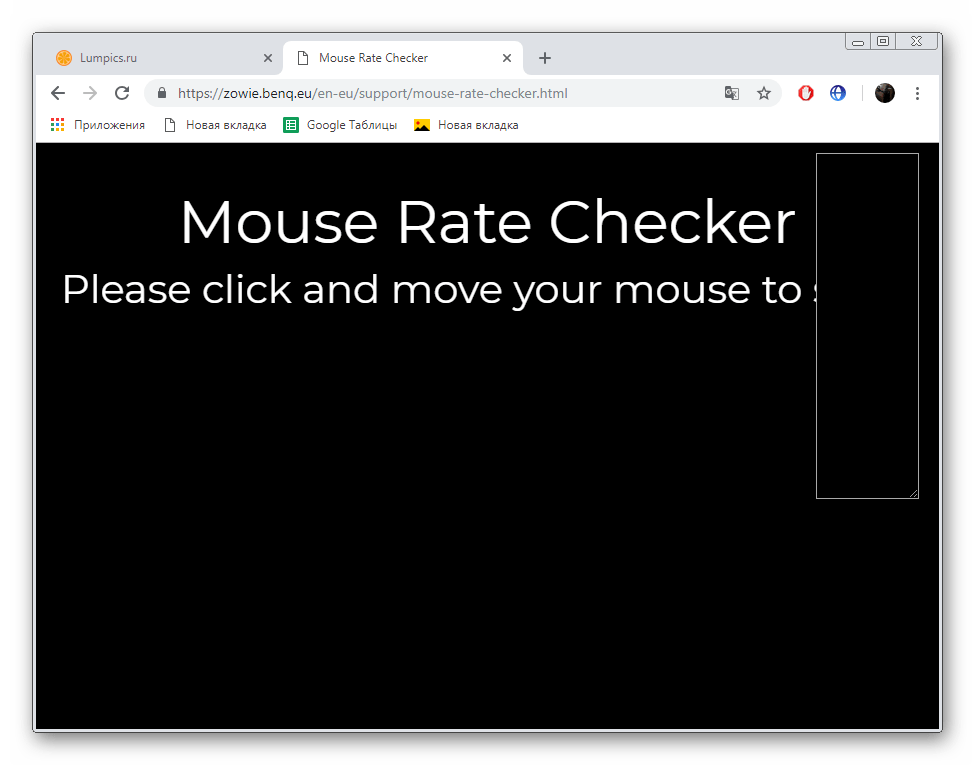Click the Mouse Rate Checker heading
Viewport: 975px width, 765px height.
tap(487, 222)
